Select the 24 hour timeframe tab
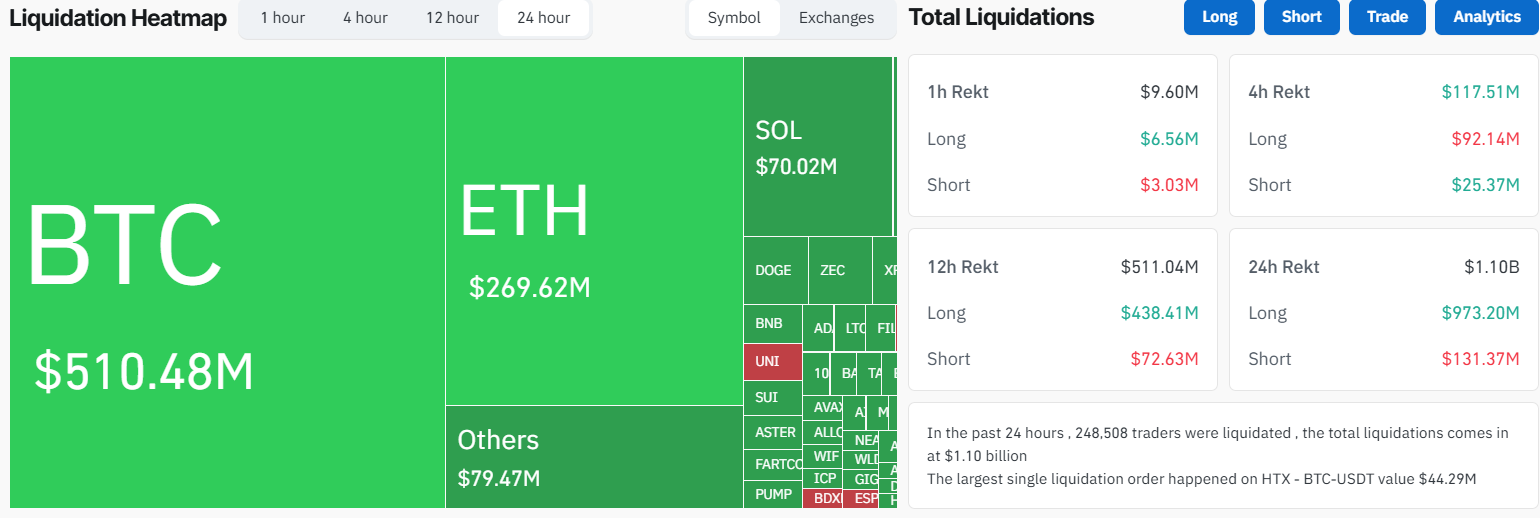 coord(543,18)
